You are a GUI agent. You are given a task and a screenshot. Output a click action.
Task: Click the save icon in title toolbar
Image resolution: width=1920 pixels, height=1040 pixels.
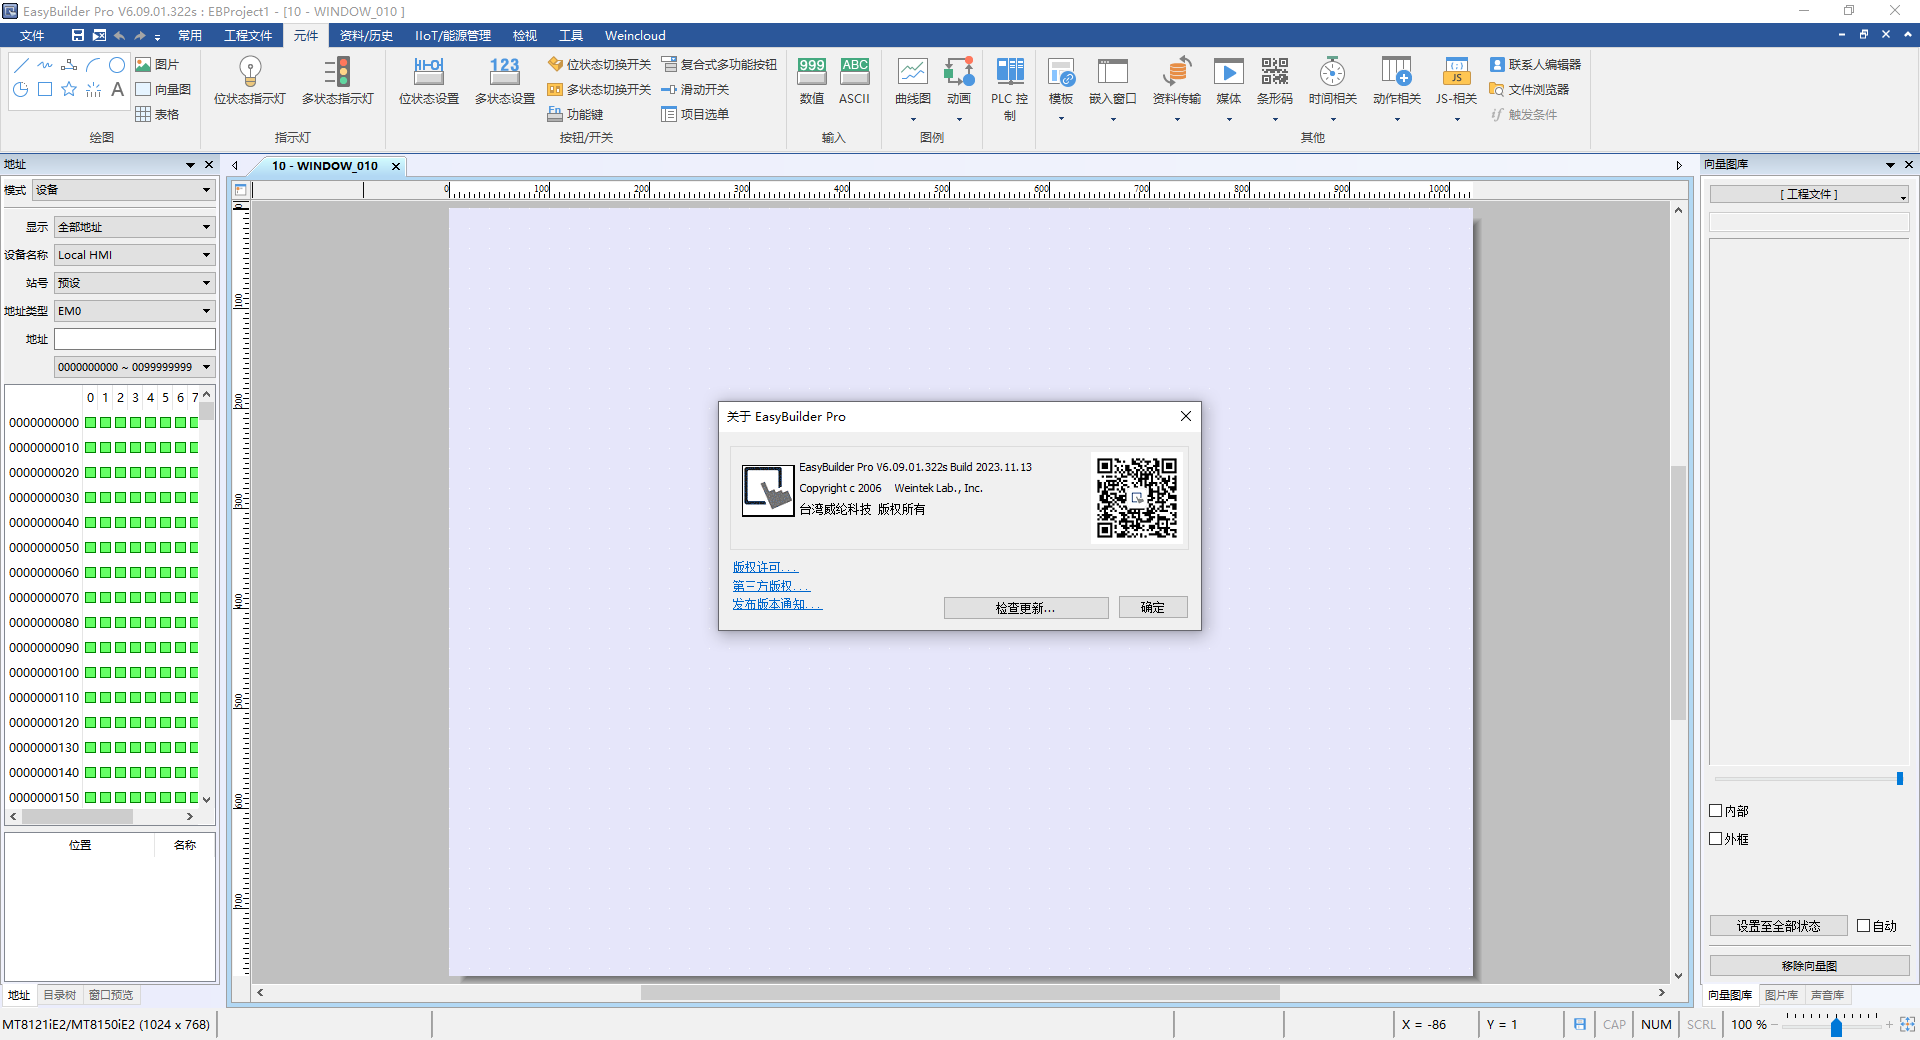pyautogui.click(x=77, y=35)
